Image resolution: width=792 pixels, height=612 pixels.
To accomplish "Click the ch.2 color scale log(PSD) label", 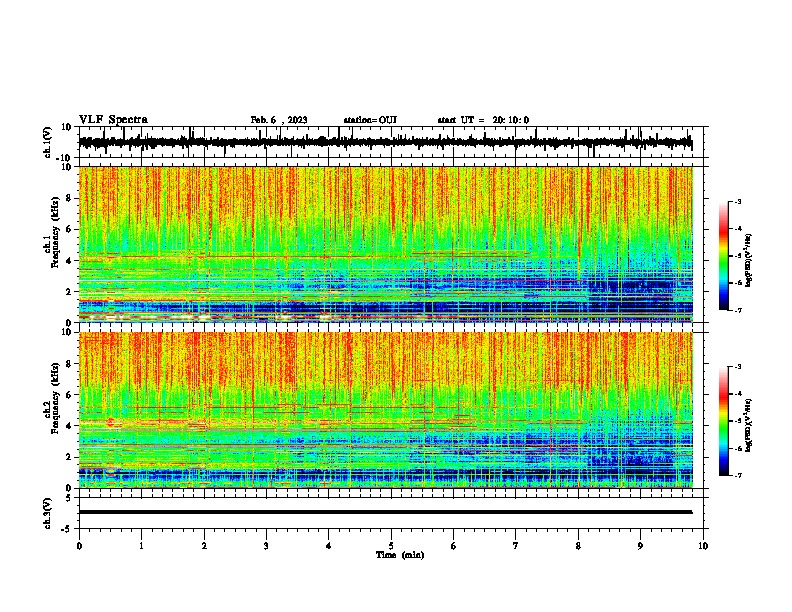I will 748,425.
